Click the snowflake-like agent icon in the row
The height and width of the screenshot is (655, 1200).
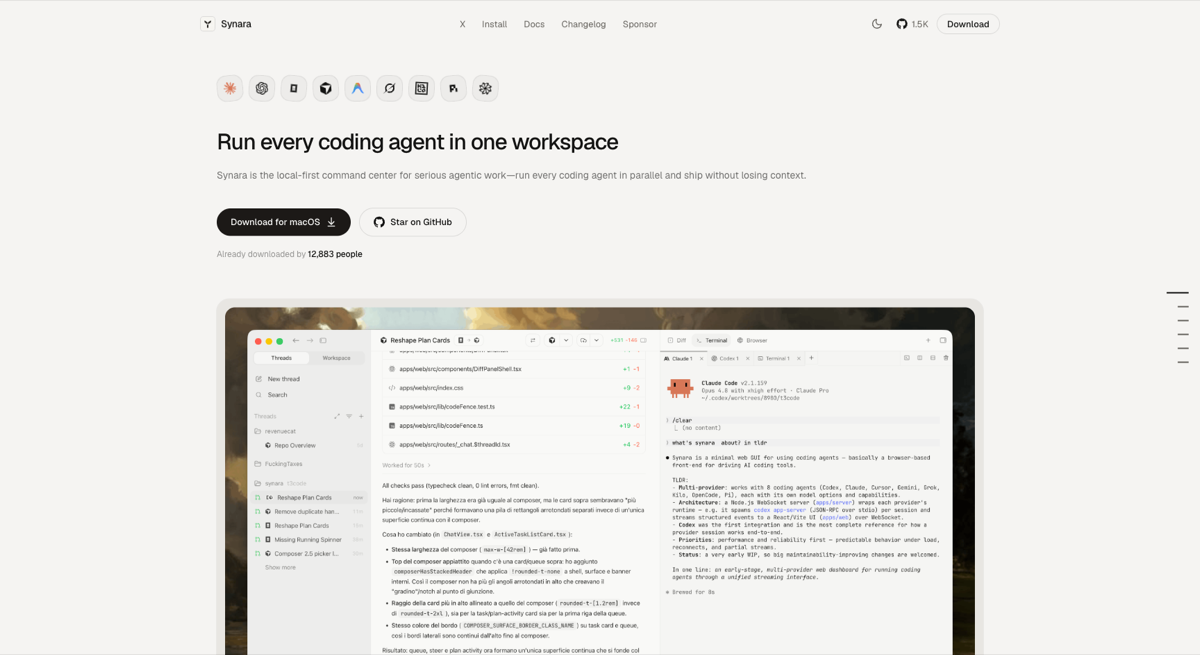pyautogui.click(x=485, y=88)
